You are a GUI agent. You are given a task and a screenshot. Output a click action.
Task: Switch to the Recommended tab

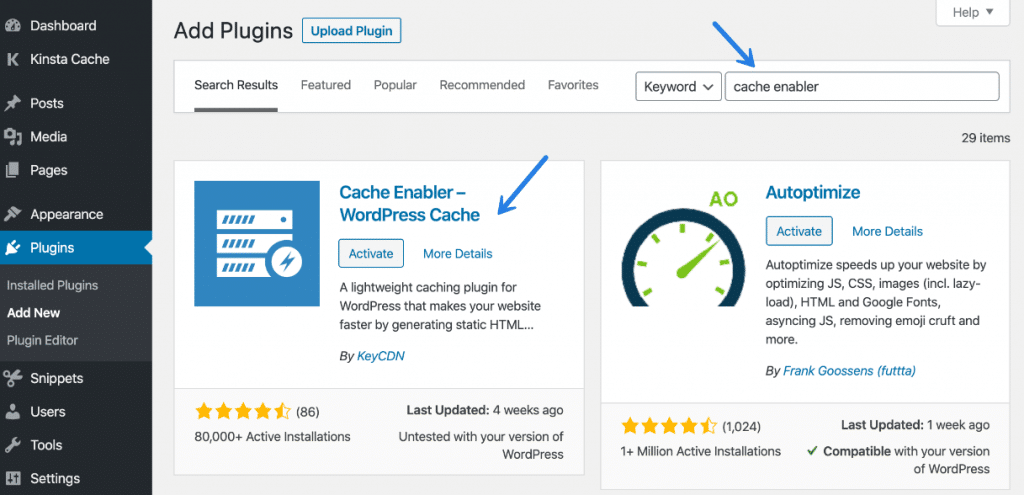click(x=482, y=85)
